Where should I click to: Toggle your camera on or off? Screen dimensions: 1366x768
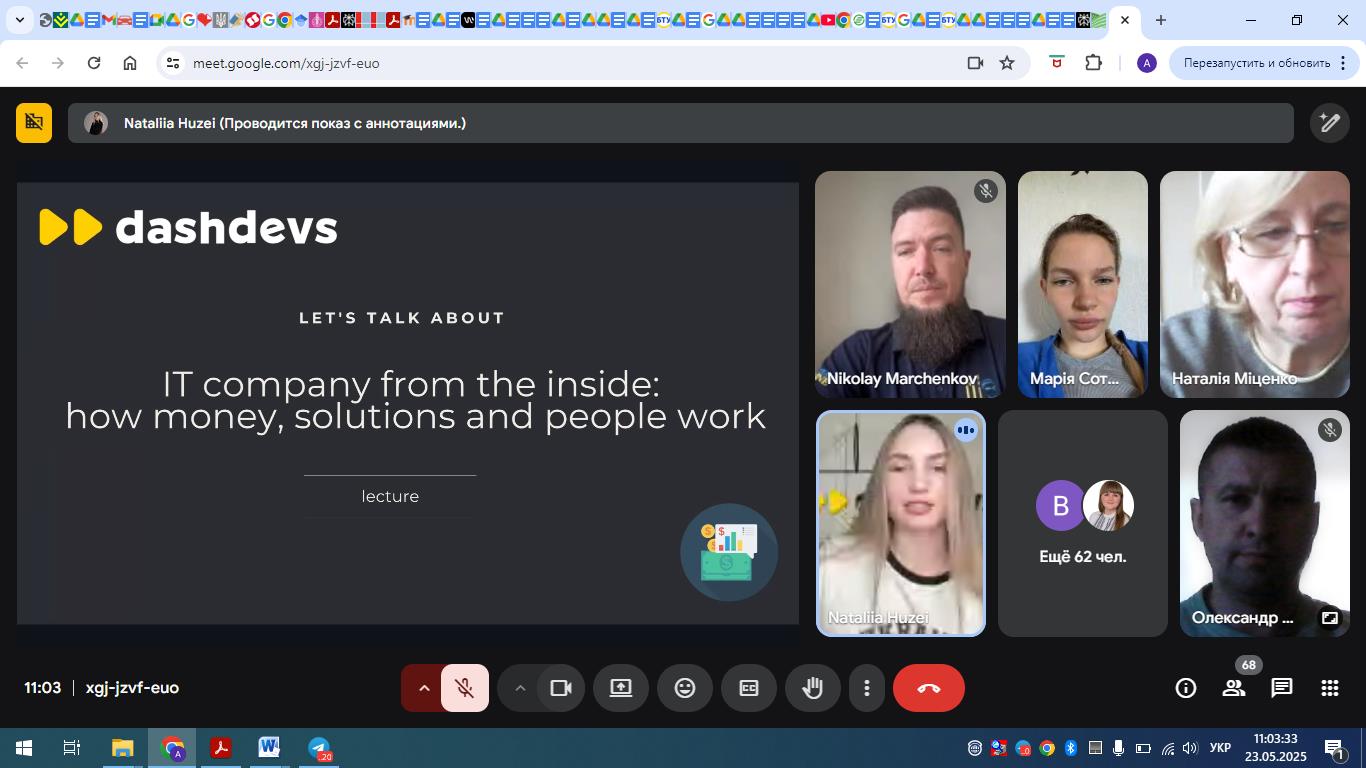pyautogui.click(x=561, y=688)
